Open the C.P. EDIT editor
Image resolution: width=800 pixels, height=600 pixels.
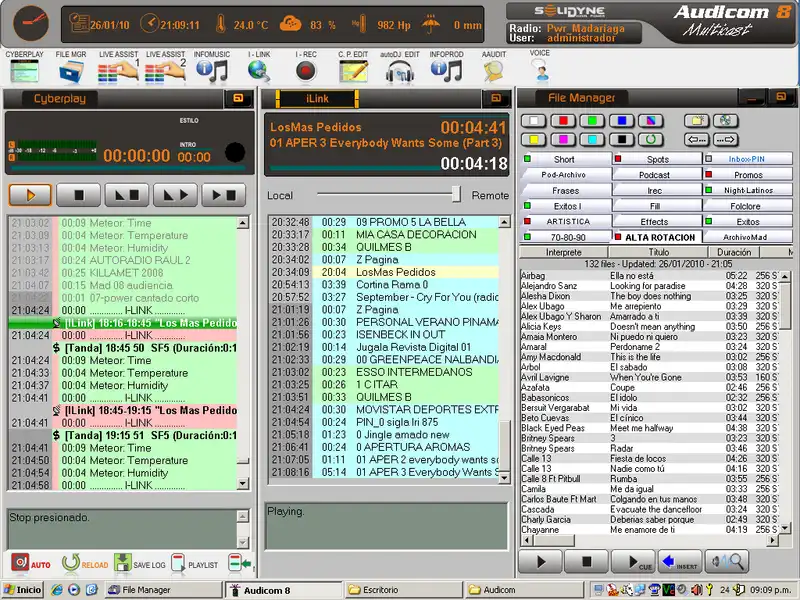click(x=353, y=71)
